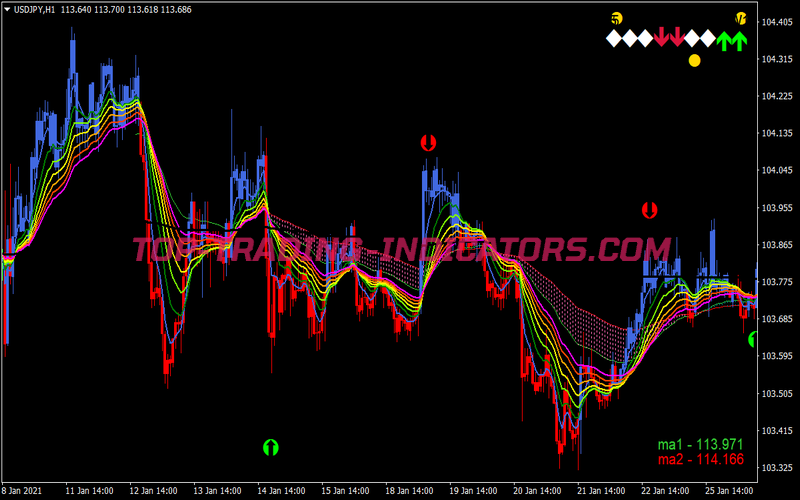
Task: Click the last green up arrow in signal row
Action: click(740, 41)
